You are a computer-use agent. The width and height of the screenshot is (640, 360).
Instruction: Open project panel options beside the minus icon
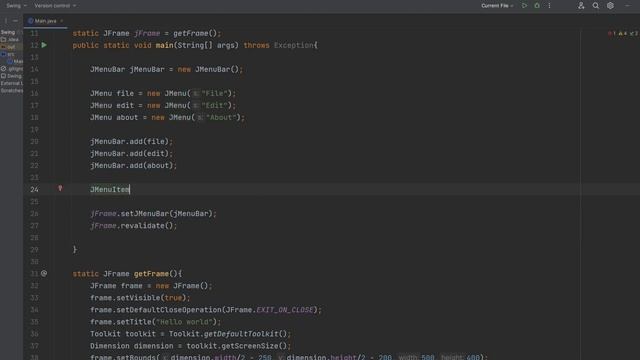coord(6,21)
